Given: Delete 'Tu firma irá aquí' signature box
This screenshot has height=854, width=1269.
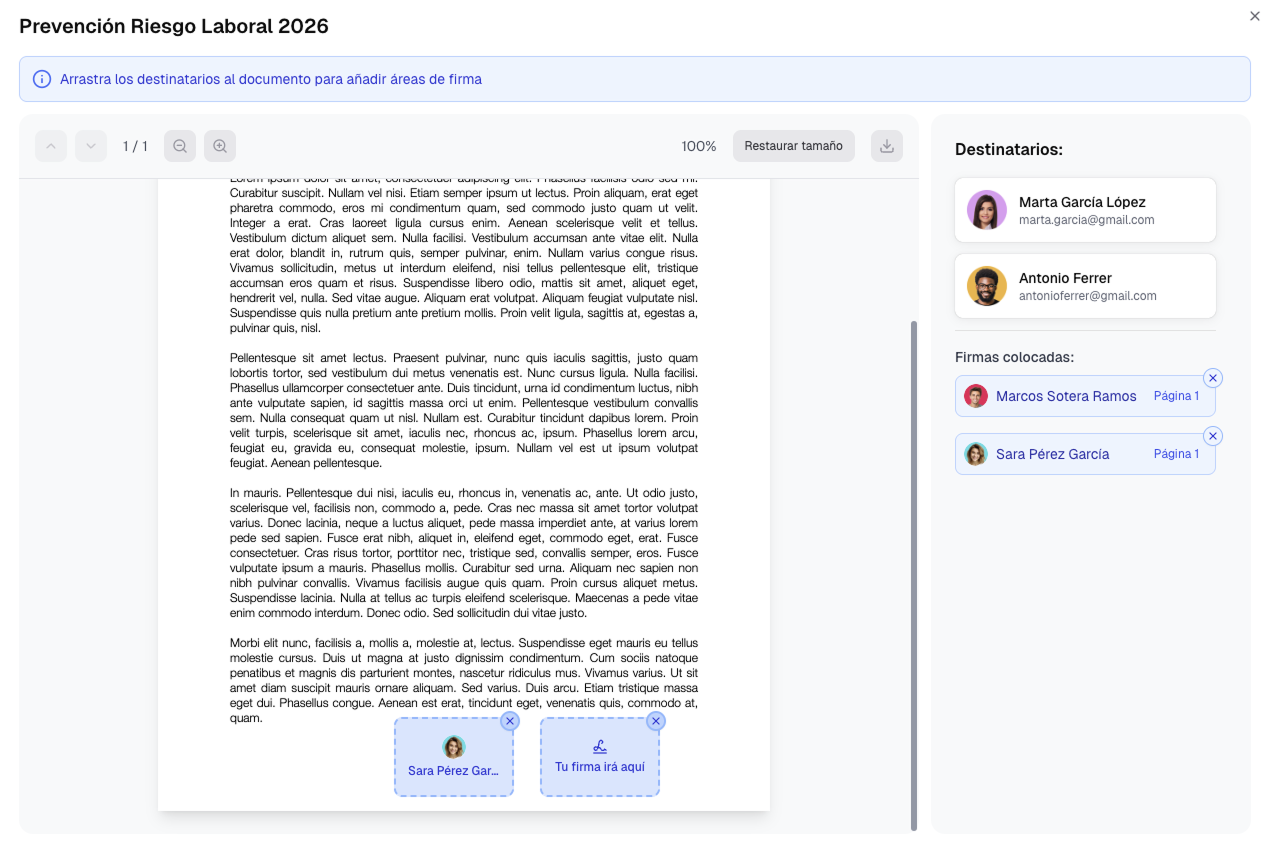Looking at the screenshot, I should coord(655,721).
